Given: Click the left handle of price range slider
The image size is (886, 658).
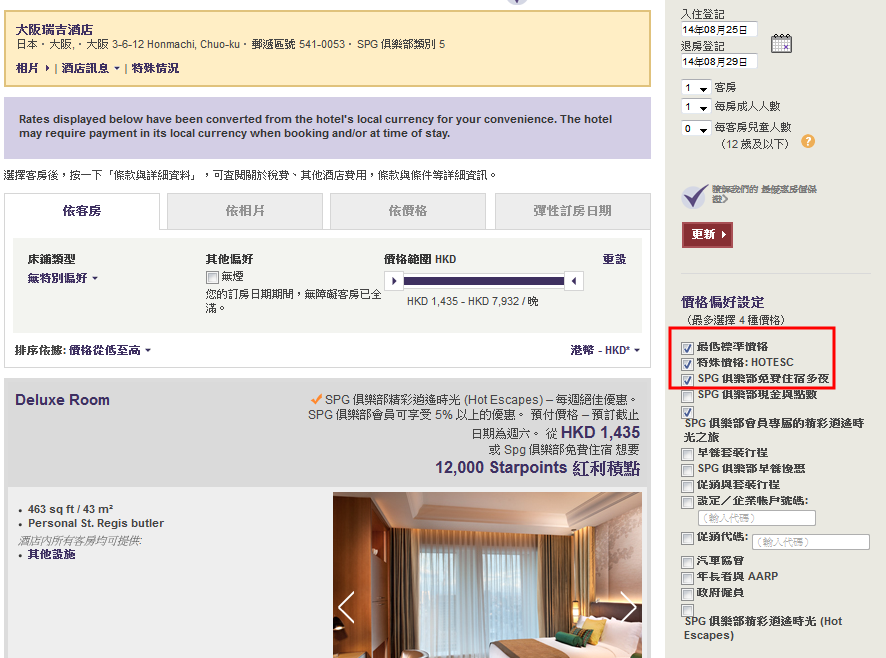Looking at the screenshot, I should click(x=395, y=281).
